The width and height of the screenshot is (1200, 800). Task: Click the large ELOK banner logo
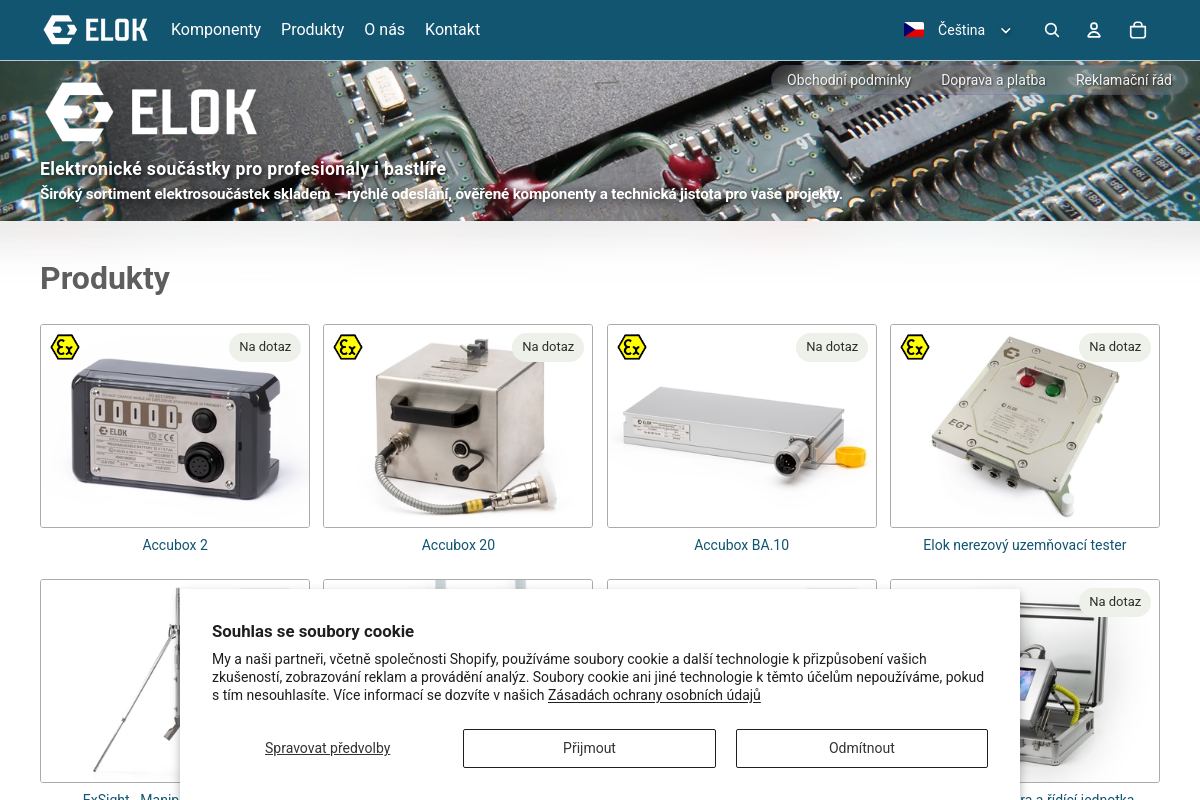pos(151,112)
